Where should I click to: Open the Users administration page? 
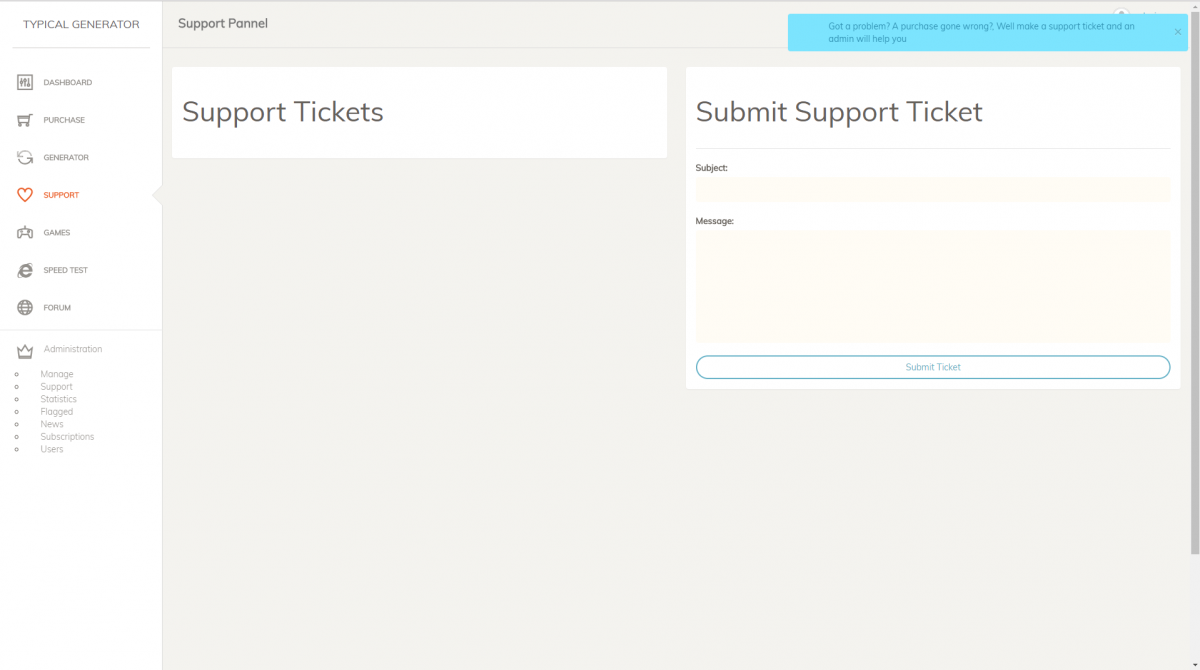[x=52, y=449]
